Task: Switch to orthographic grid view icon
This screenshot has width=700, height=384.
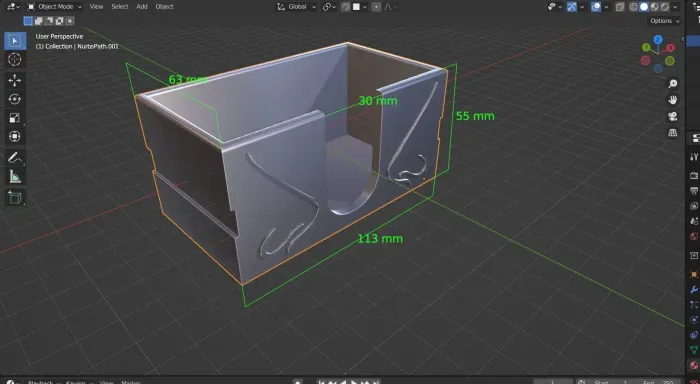Action: click(x=673, y=133)
